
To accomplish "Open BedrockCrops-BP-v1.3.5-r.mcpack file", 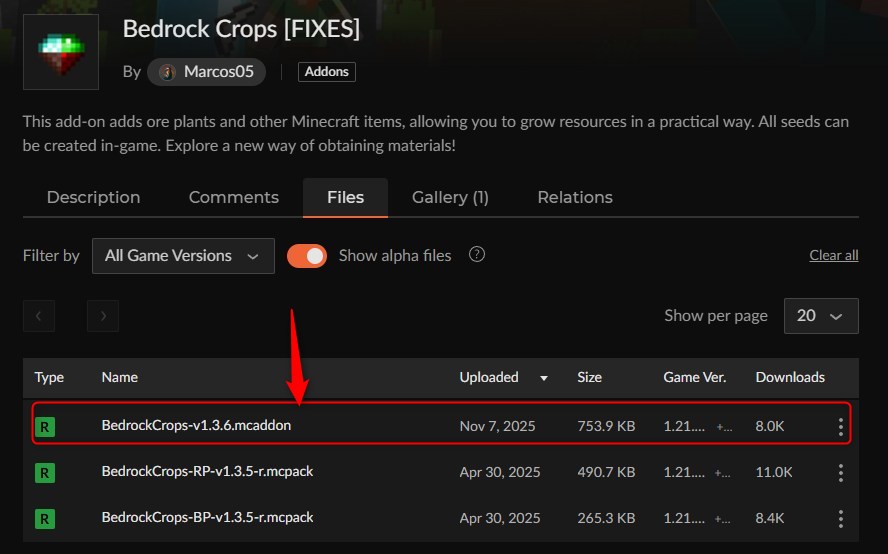I will coord(207,517).
